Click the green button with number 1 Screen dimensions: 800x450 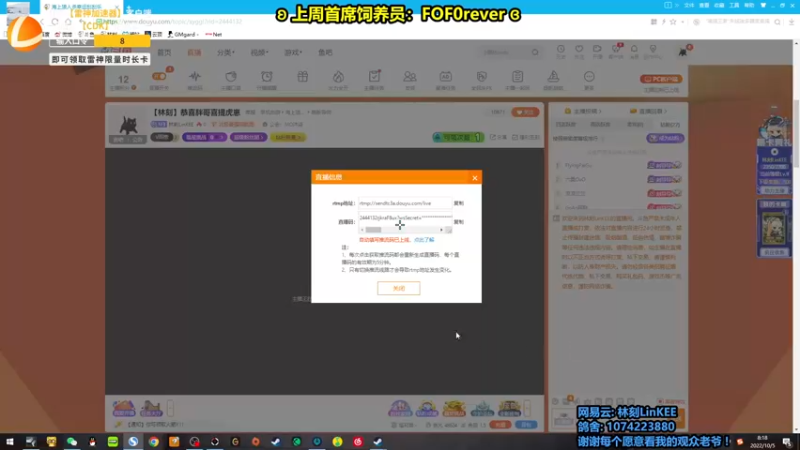pyautogui.click(x=458, y=137)
